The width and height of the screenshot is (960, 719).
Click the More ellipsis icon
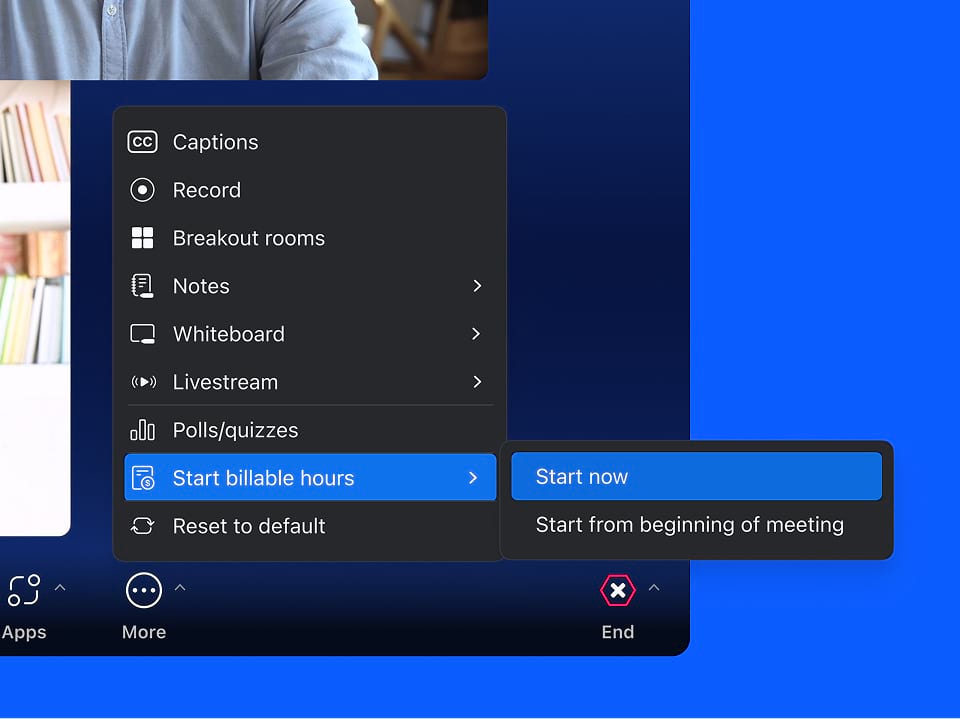click(143, 588)
